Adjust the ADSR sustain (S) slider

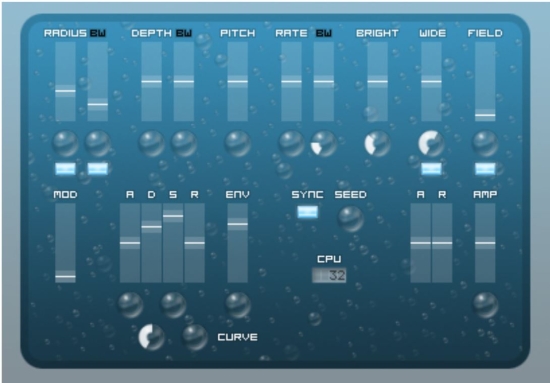point(173,243)
